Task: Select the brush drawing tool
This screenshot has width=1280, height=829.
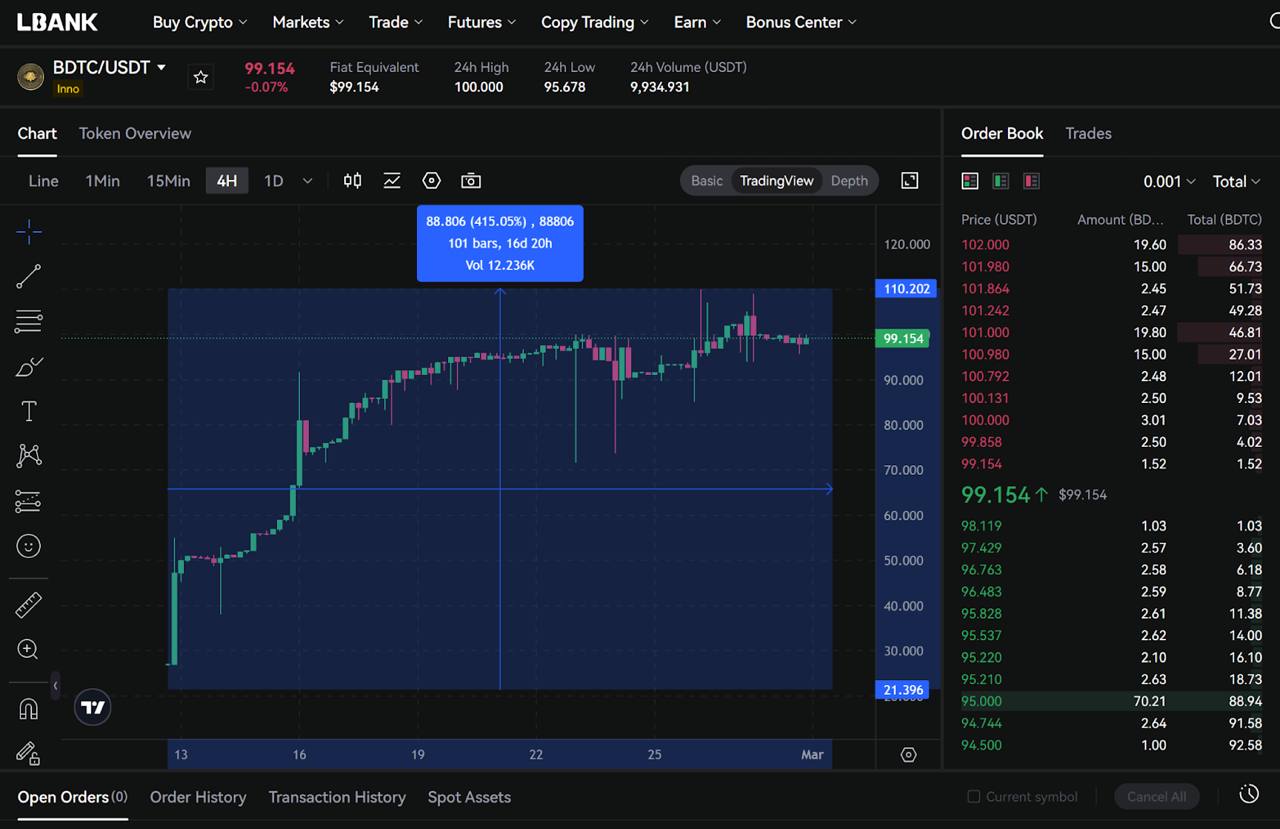Action: coord(29,367)
